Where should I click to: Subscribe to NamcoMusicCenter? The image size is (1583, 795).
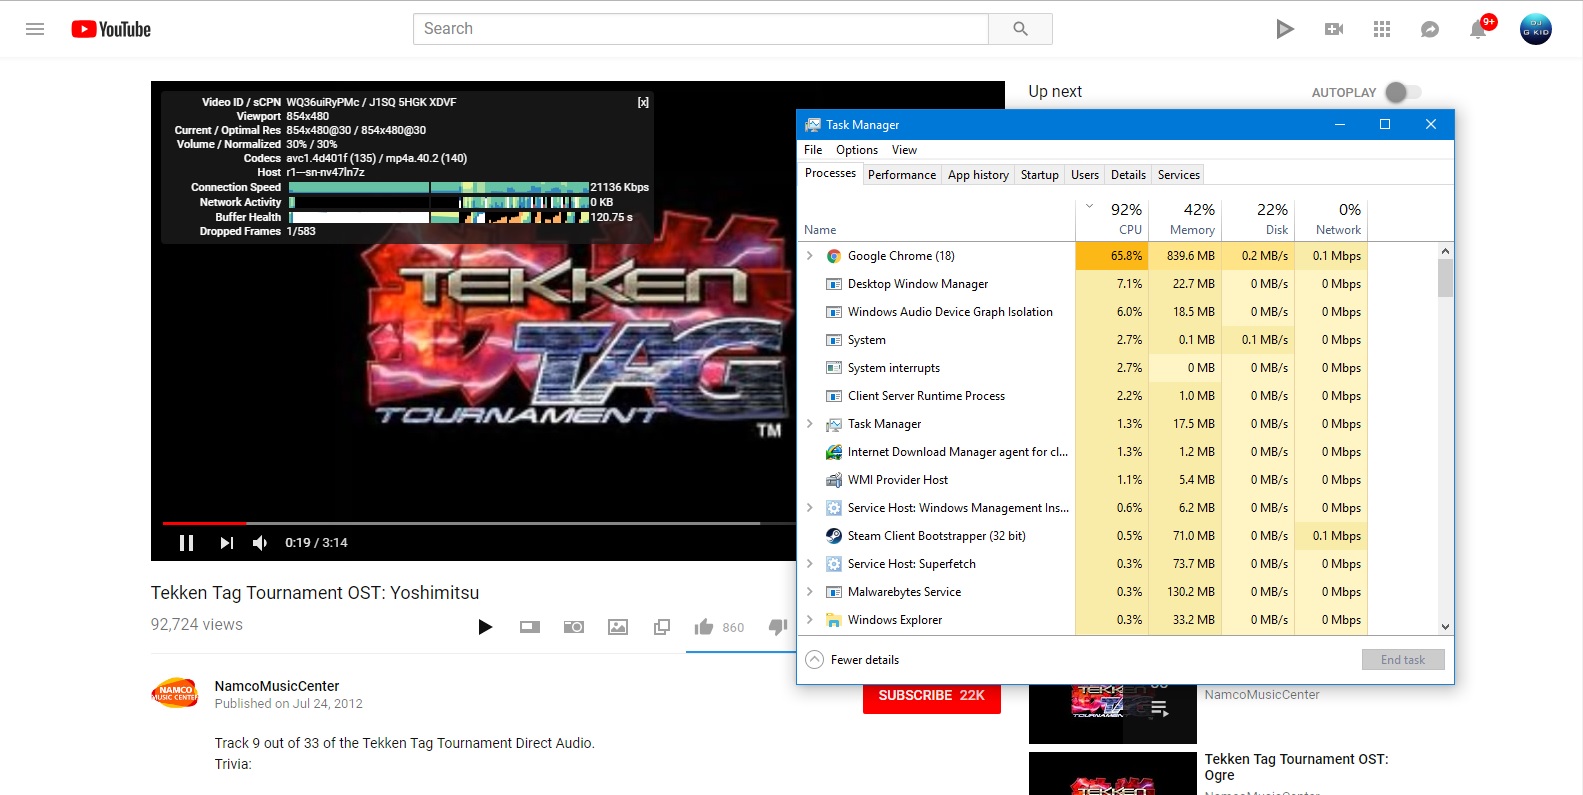[932, 695]
